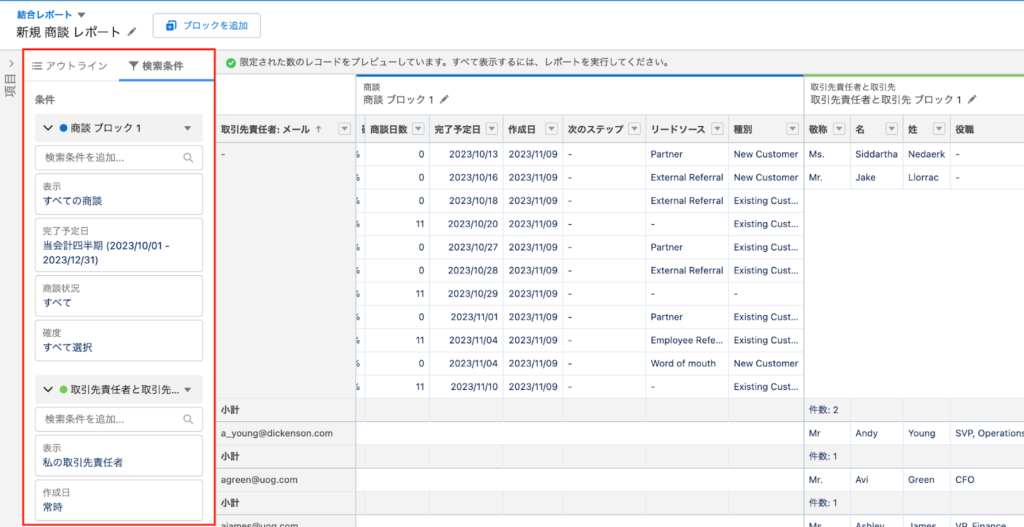Edit the 商談 ブロック 1 block name pencil
This screenshot has height=527, width=1024.
click(x=445, y=99)
